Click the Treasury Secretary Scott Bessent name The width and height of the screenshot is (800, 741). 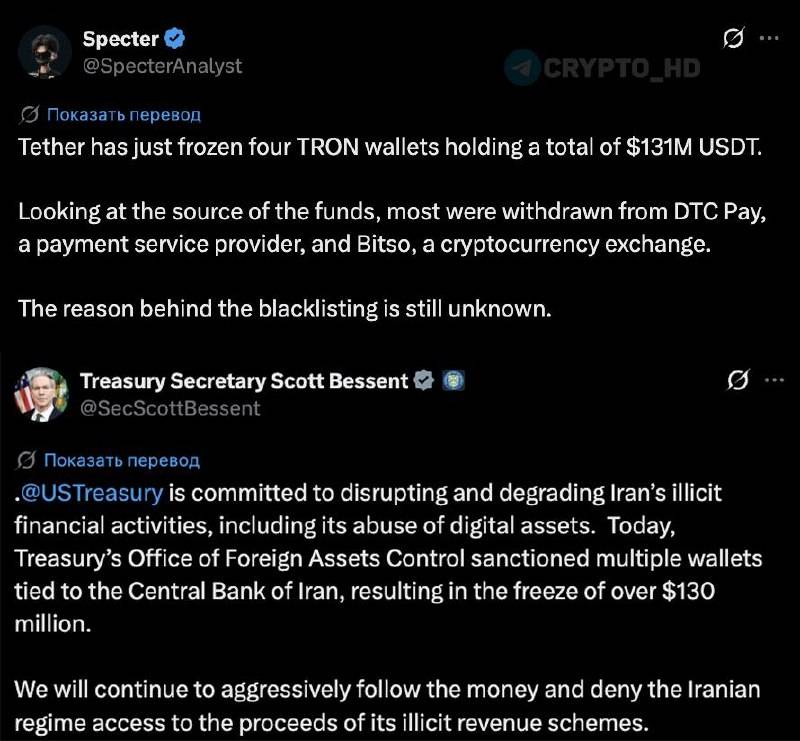pyautogui.click(x=244, y=381)
